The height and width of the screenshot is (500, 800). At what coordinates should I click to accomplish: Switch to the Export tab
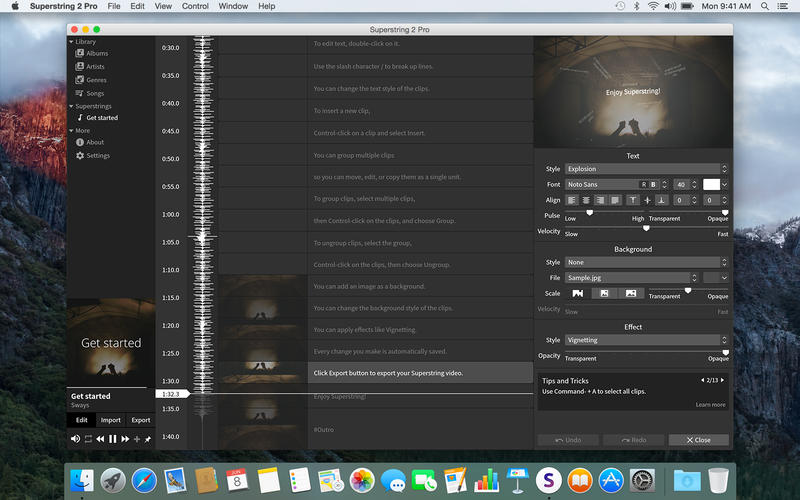[141, 420]
